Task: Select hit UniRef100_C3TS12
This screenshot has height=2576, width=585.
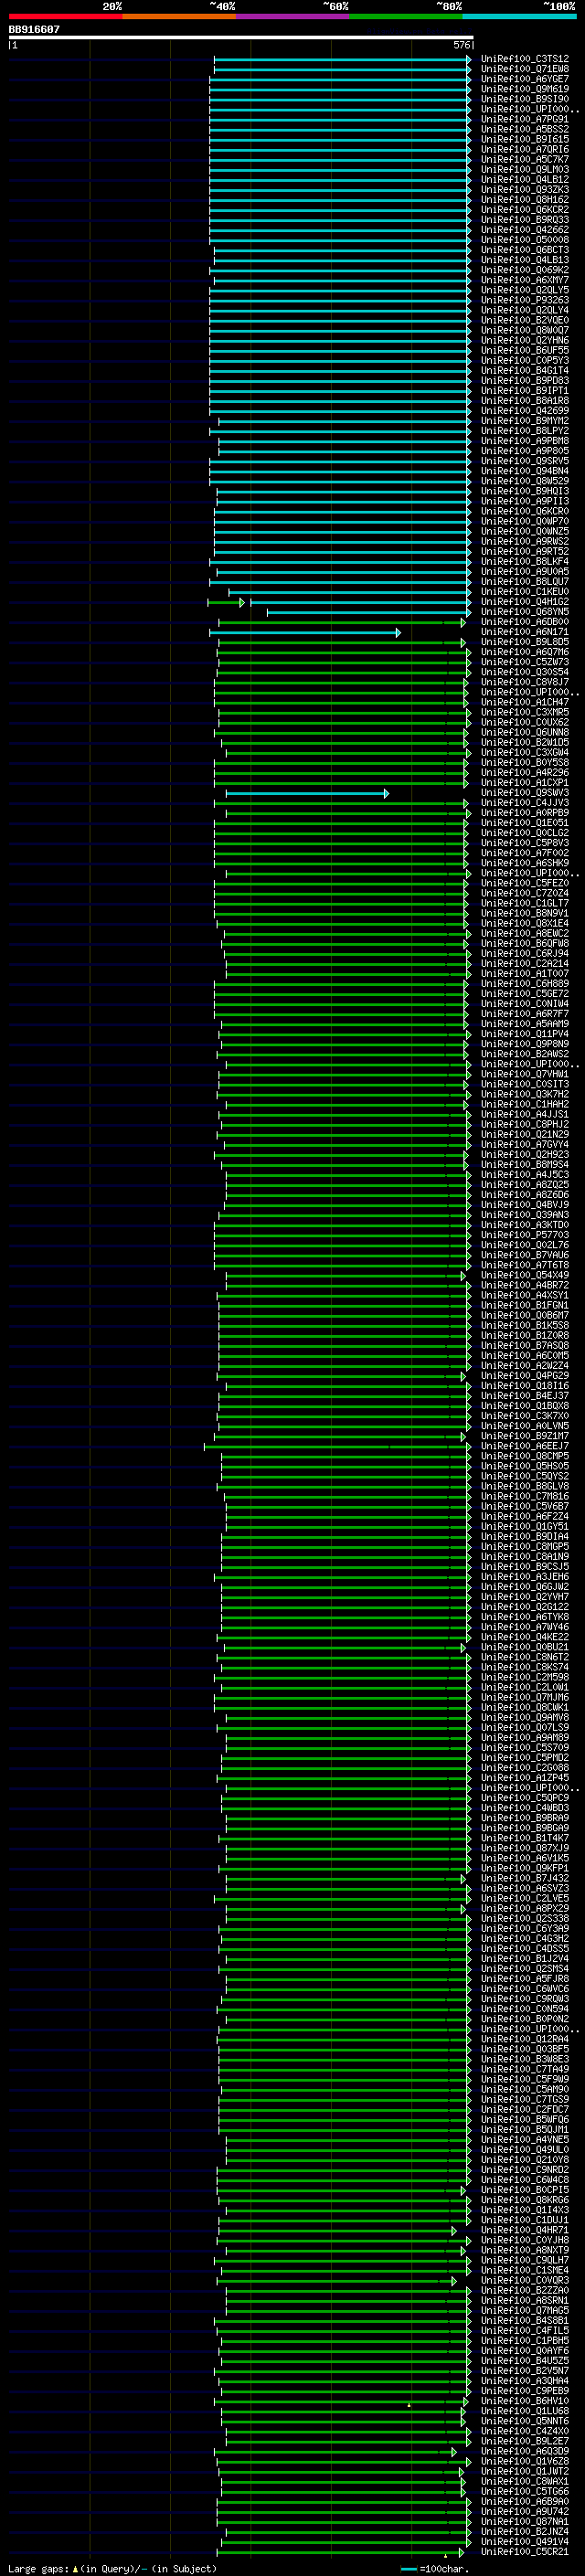Action: coord(524,59)
